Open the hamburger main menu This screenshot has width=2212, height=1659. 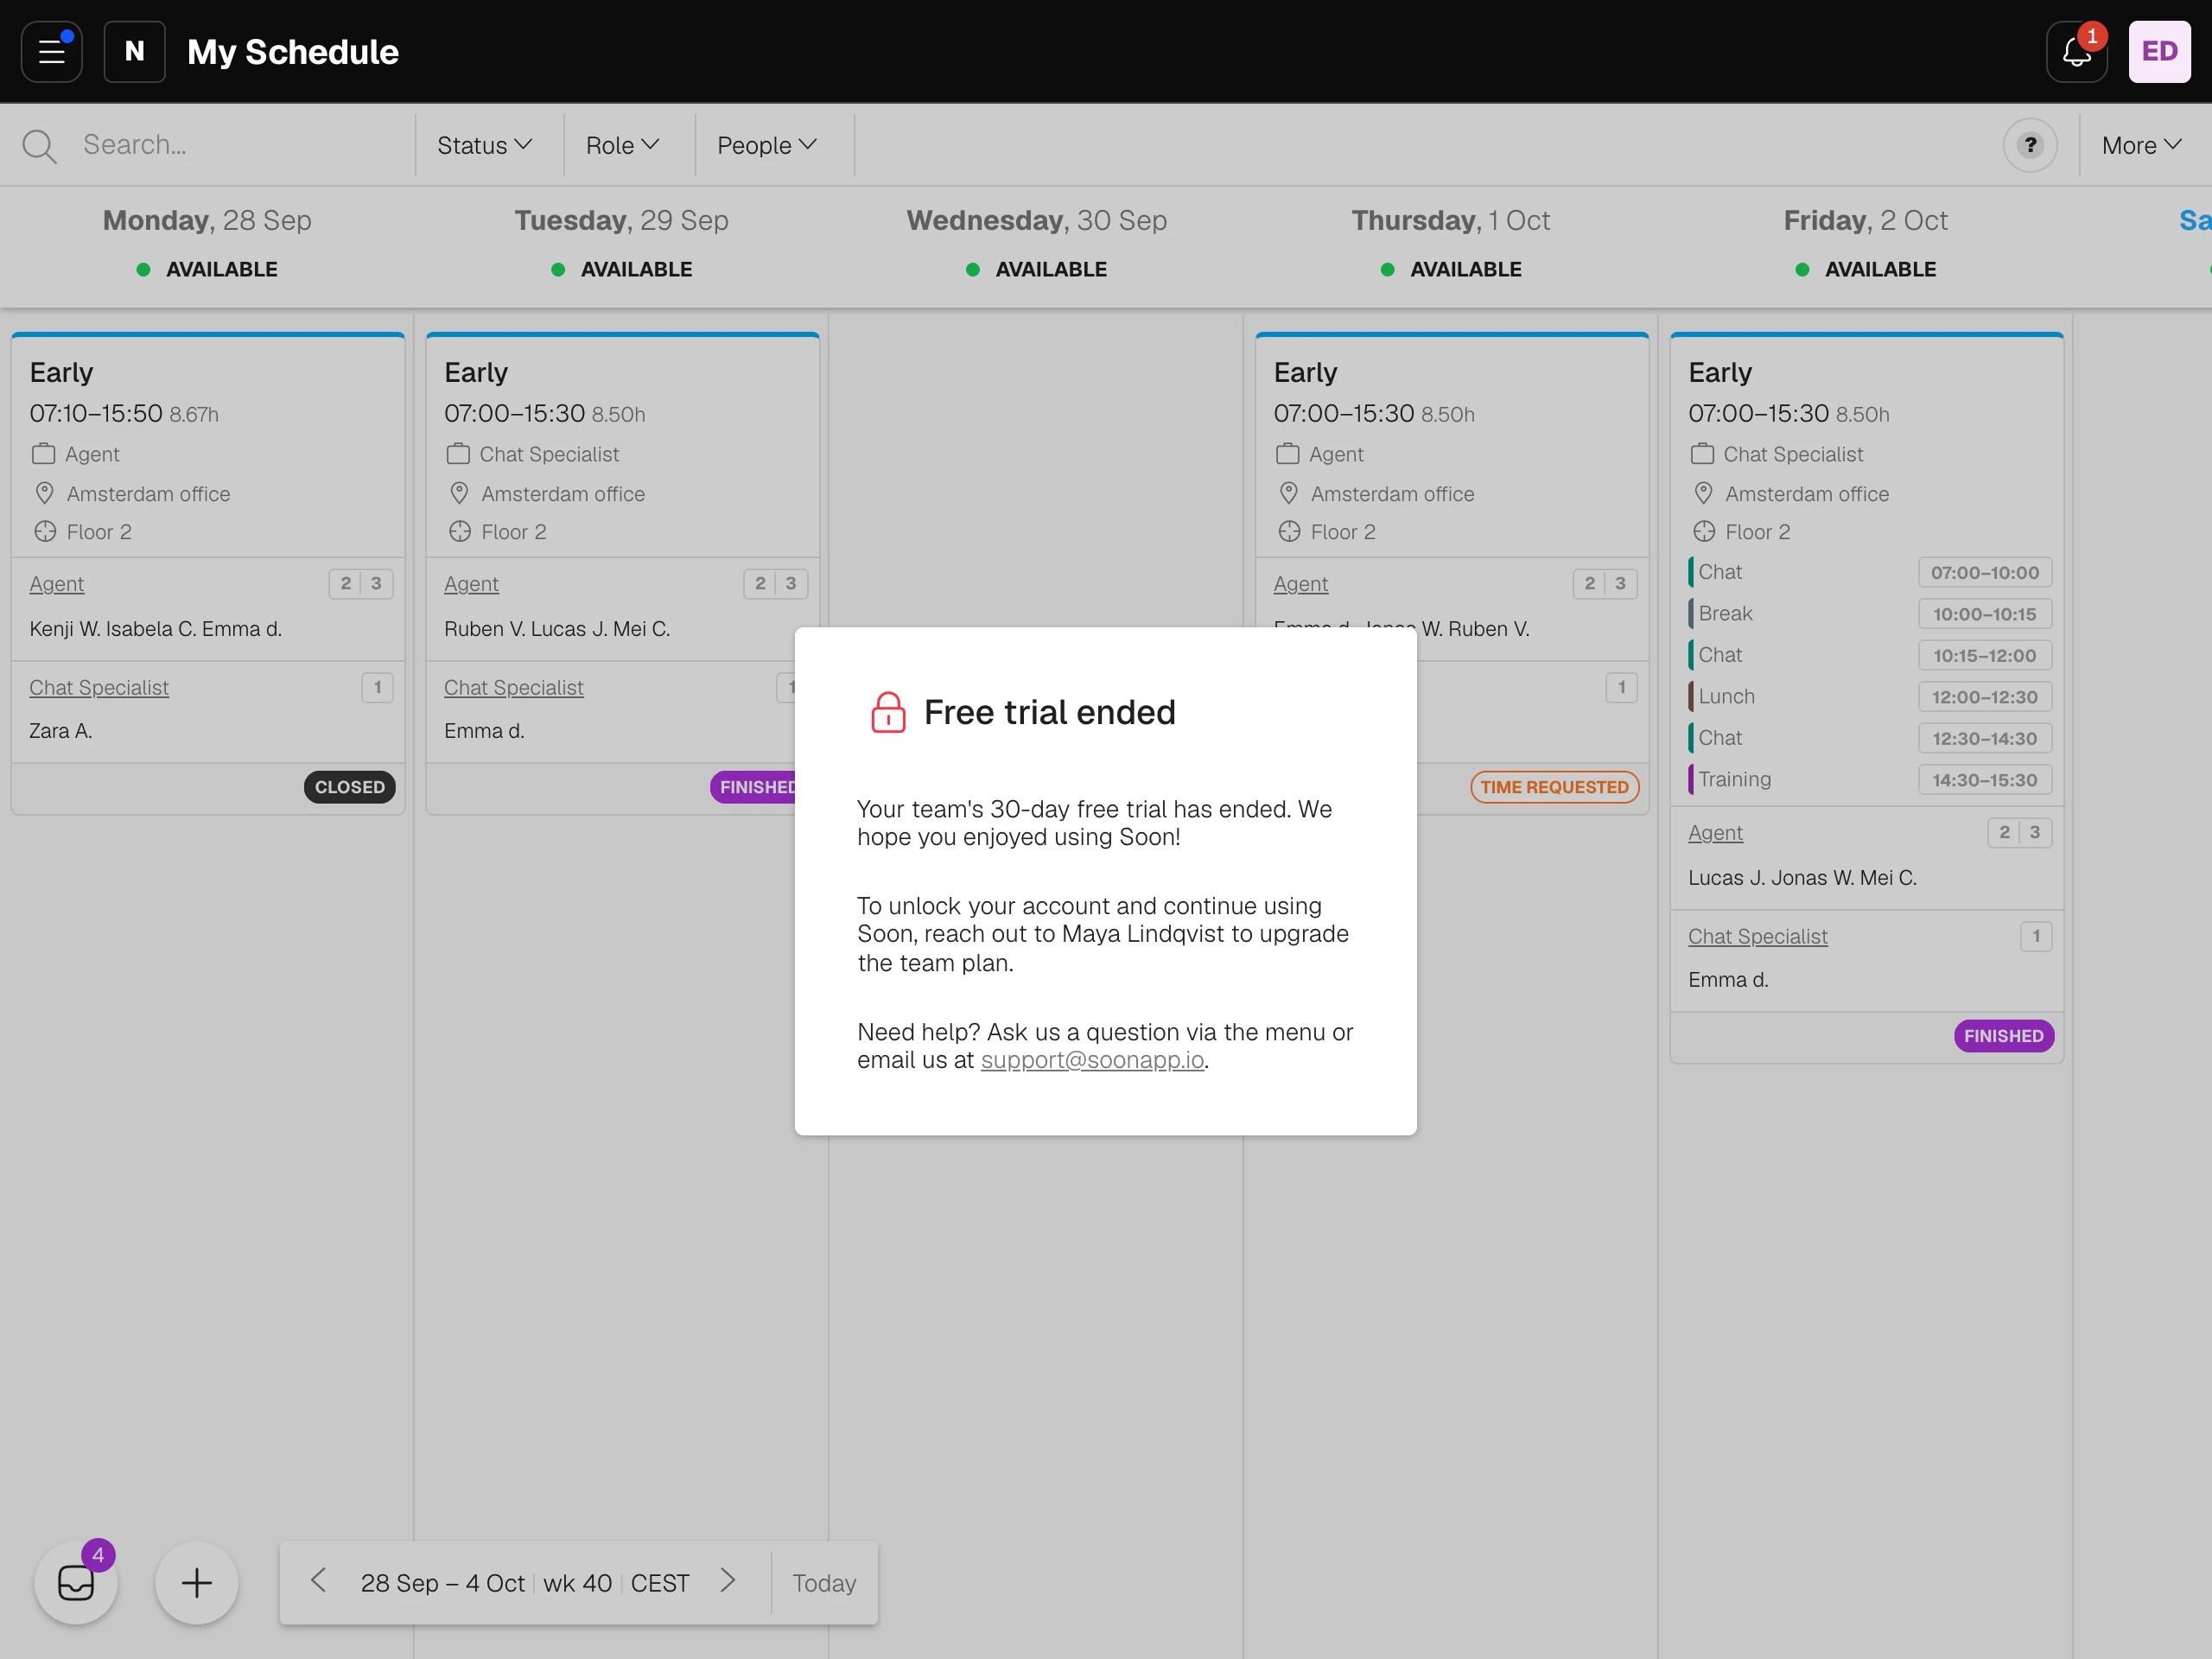pos(52,51)
